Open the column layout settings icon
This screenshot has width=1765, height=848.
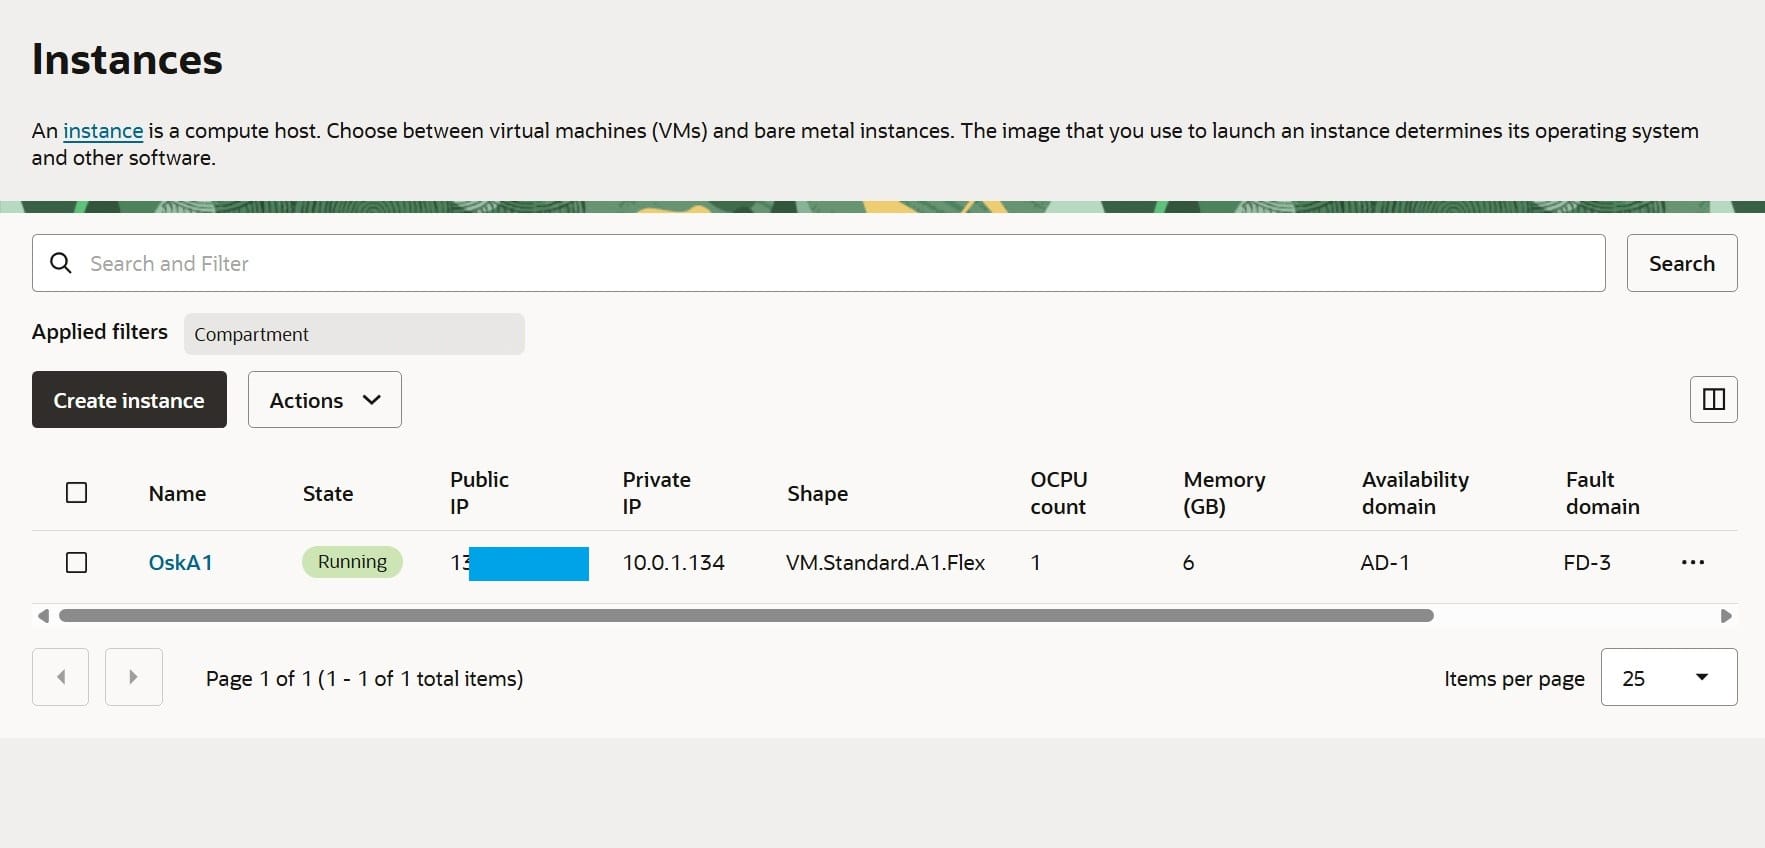coord(1713,400)
